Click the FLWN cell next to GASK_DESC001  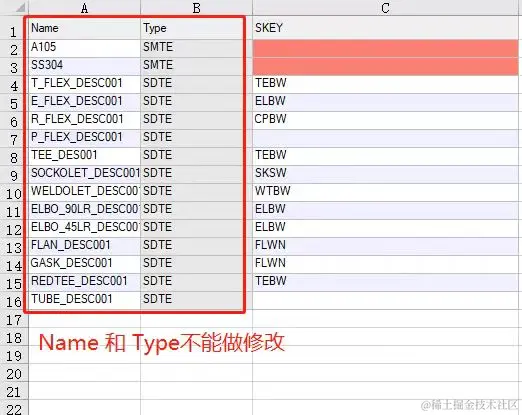(386, 264)
